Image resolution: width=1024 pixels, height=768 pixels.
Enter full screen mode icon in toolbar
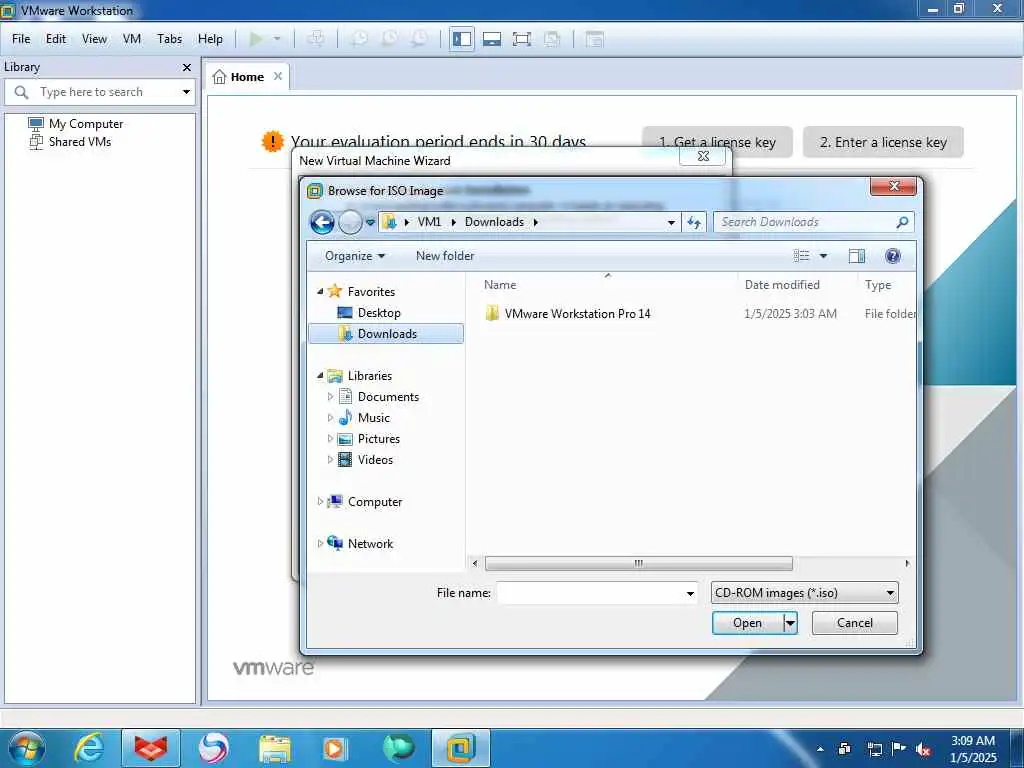(522, 39)
